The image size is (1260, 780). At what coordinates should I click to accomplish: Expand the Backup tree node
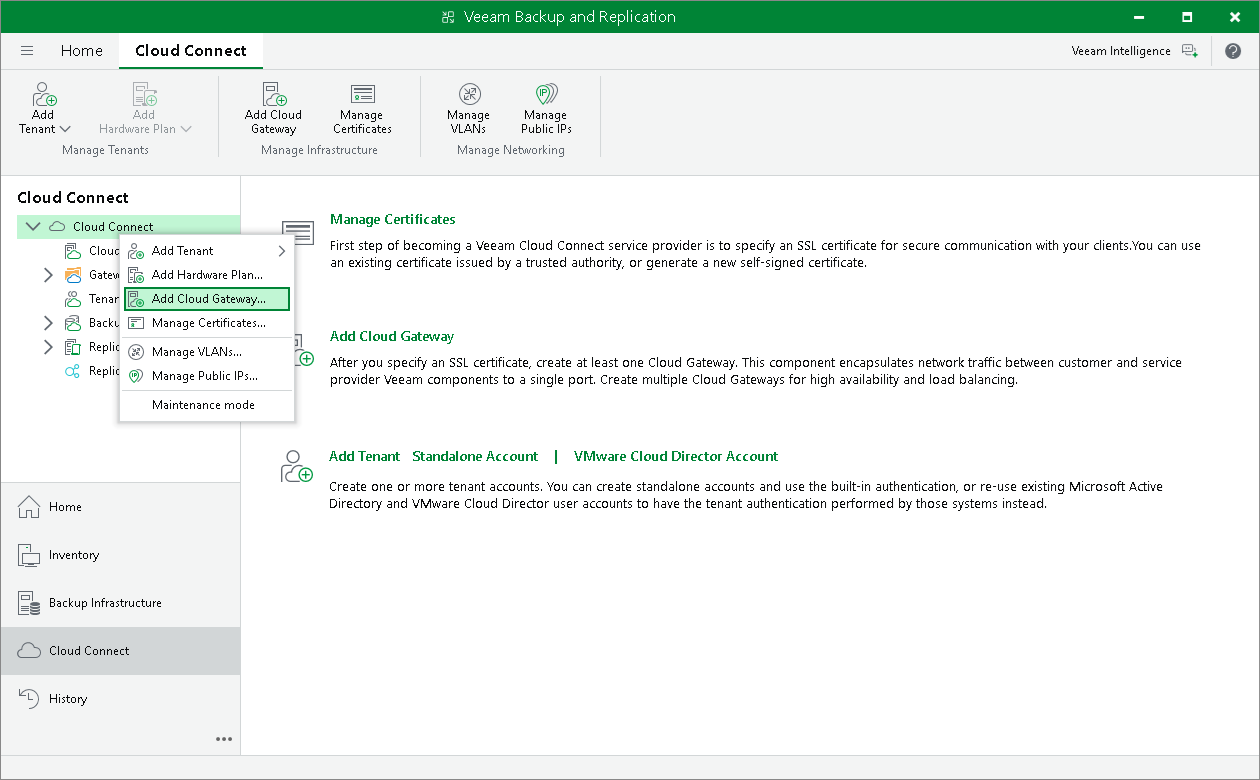(x=48, y=323)
